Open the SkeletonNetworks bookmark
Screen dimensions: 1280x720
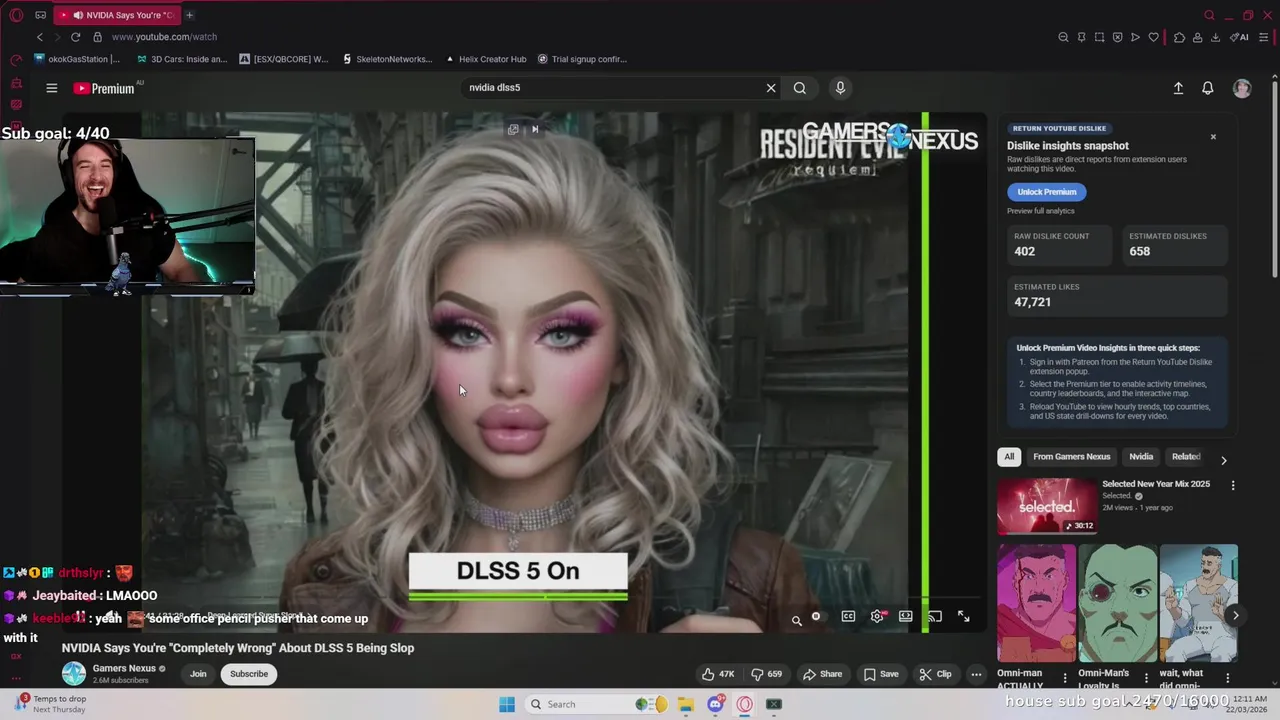[x=387, y=59]
